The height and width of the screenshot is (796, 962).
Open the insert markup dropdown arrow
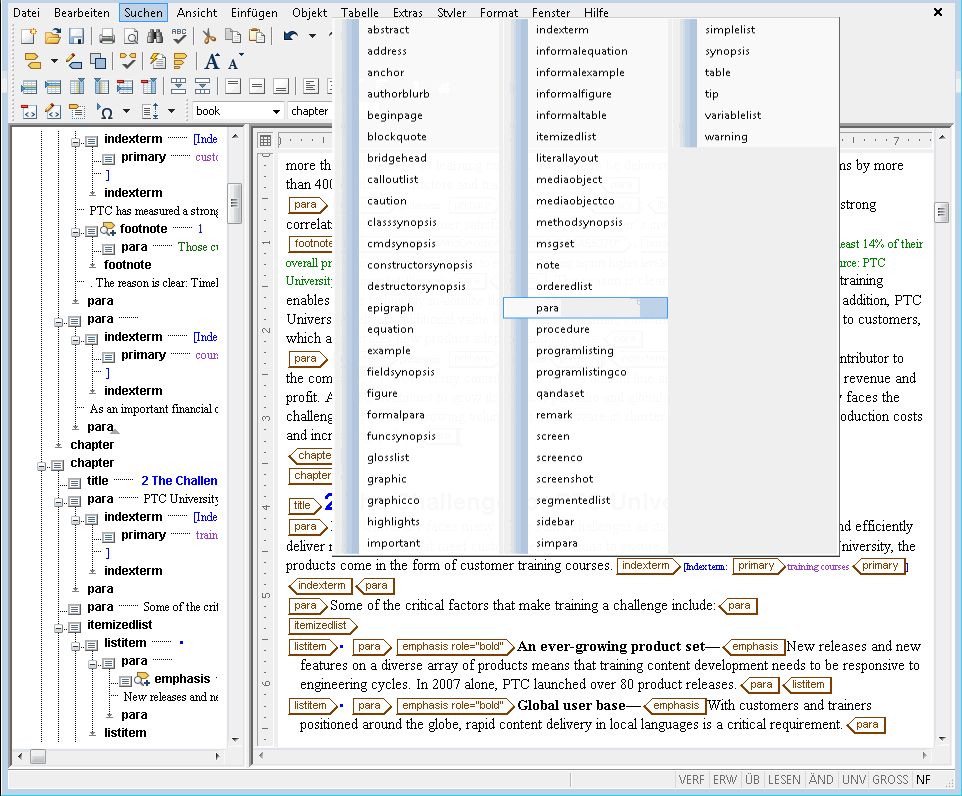click(x=53, y=61)
